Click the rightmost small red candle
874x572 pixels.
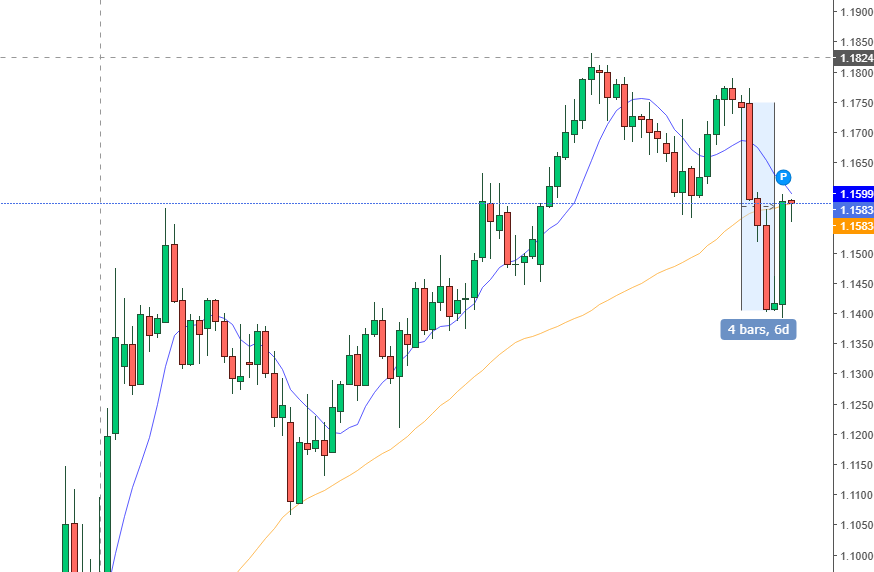click(791, 202)
